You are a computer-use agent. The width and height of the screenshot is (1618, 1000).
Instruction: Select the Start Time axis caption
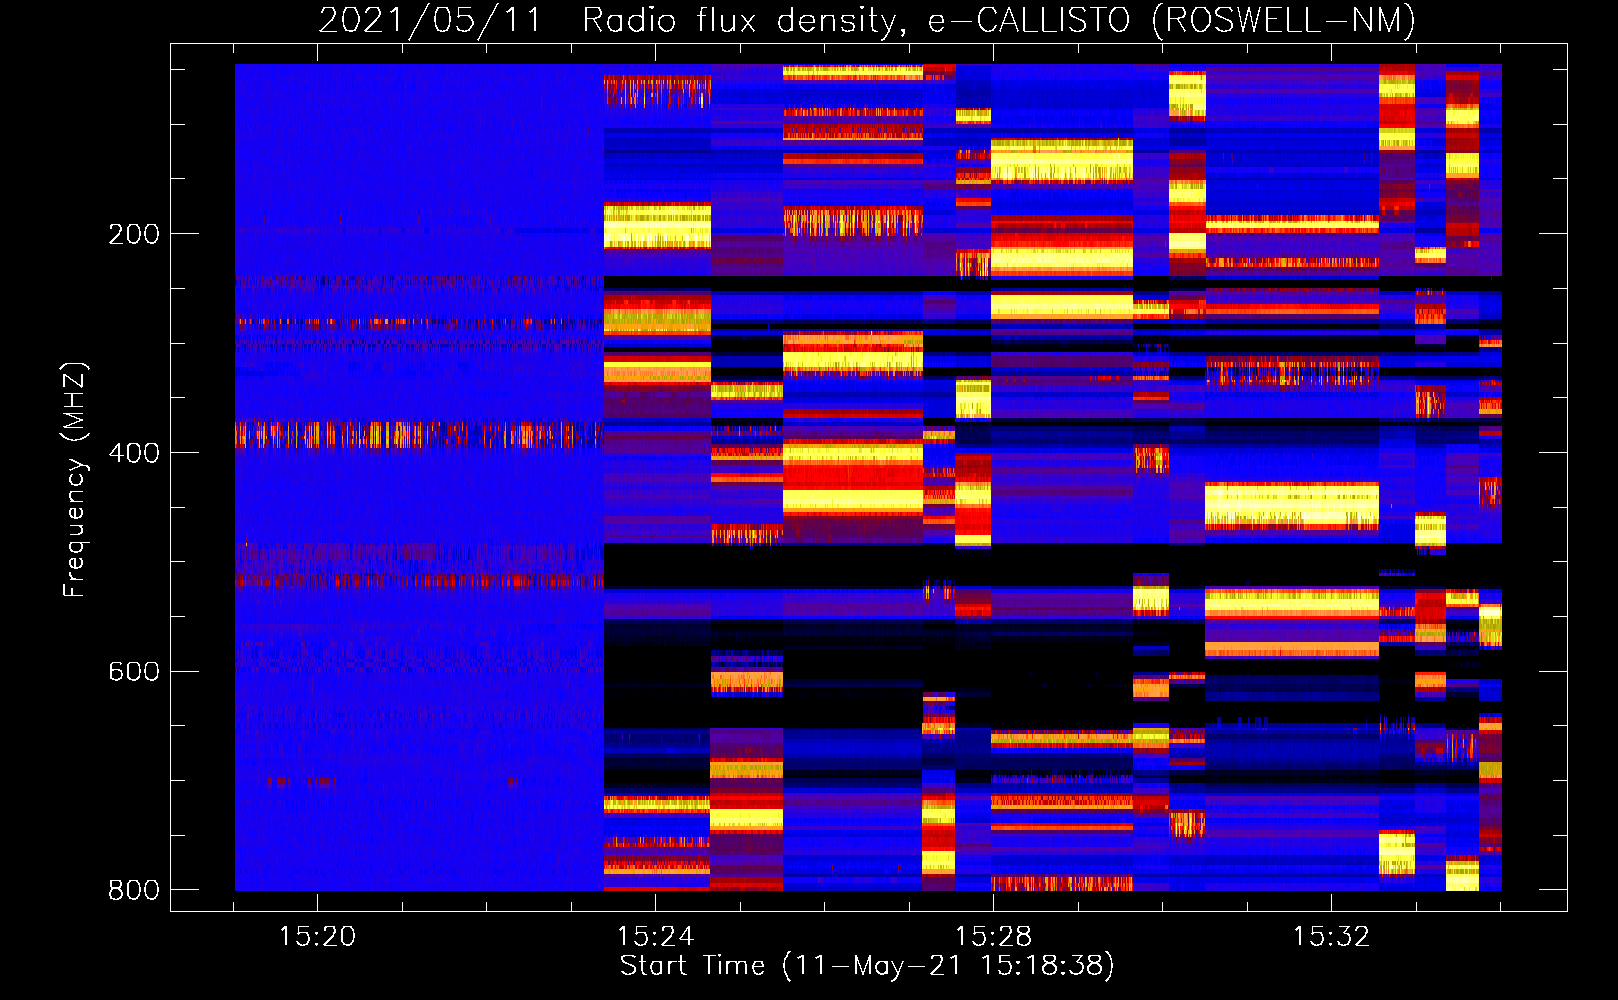click(867, 966)
